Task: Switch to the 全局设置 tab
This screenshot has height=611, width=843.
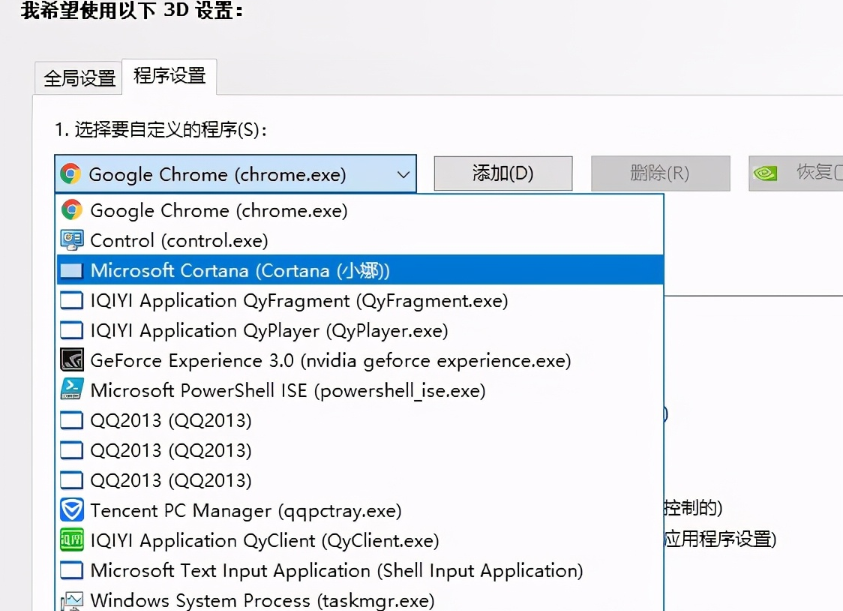Action: [79, 78]
